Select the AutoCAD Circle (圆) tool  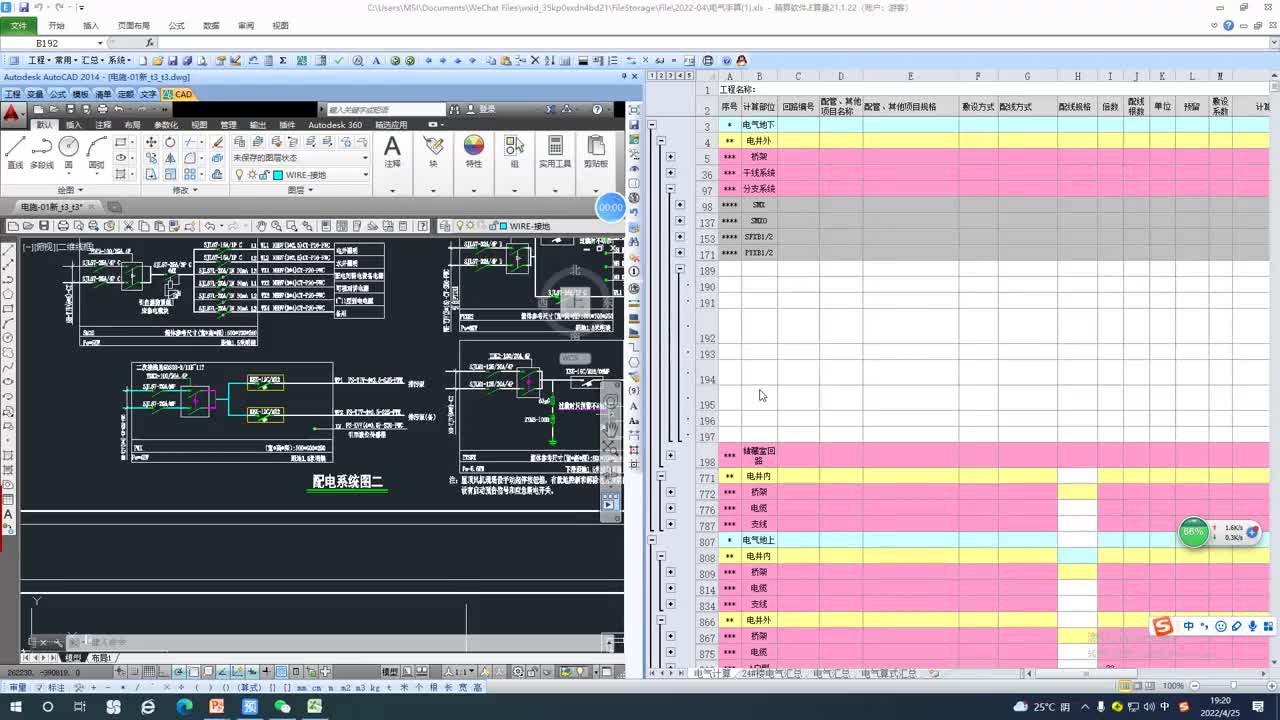tap(68, 151)
